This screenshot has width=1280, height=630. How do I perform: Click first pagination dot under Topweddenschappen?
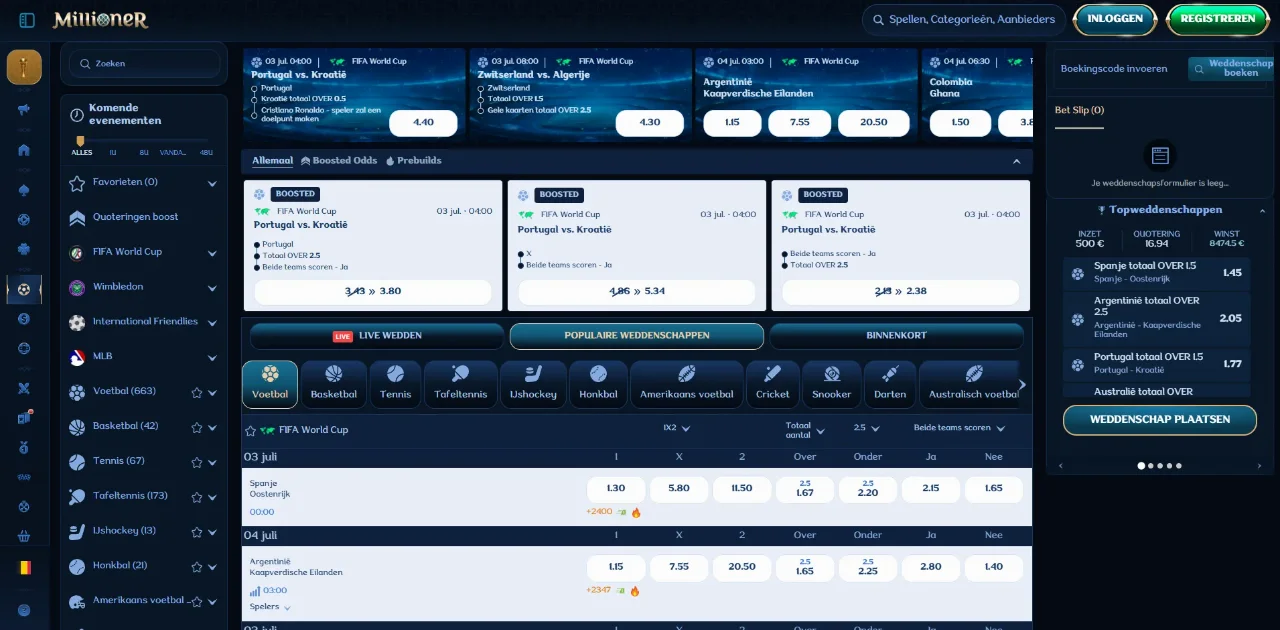click(x=1140, y=466)
